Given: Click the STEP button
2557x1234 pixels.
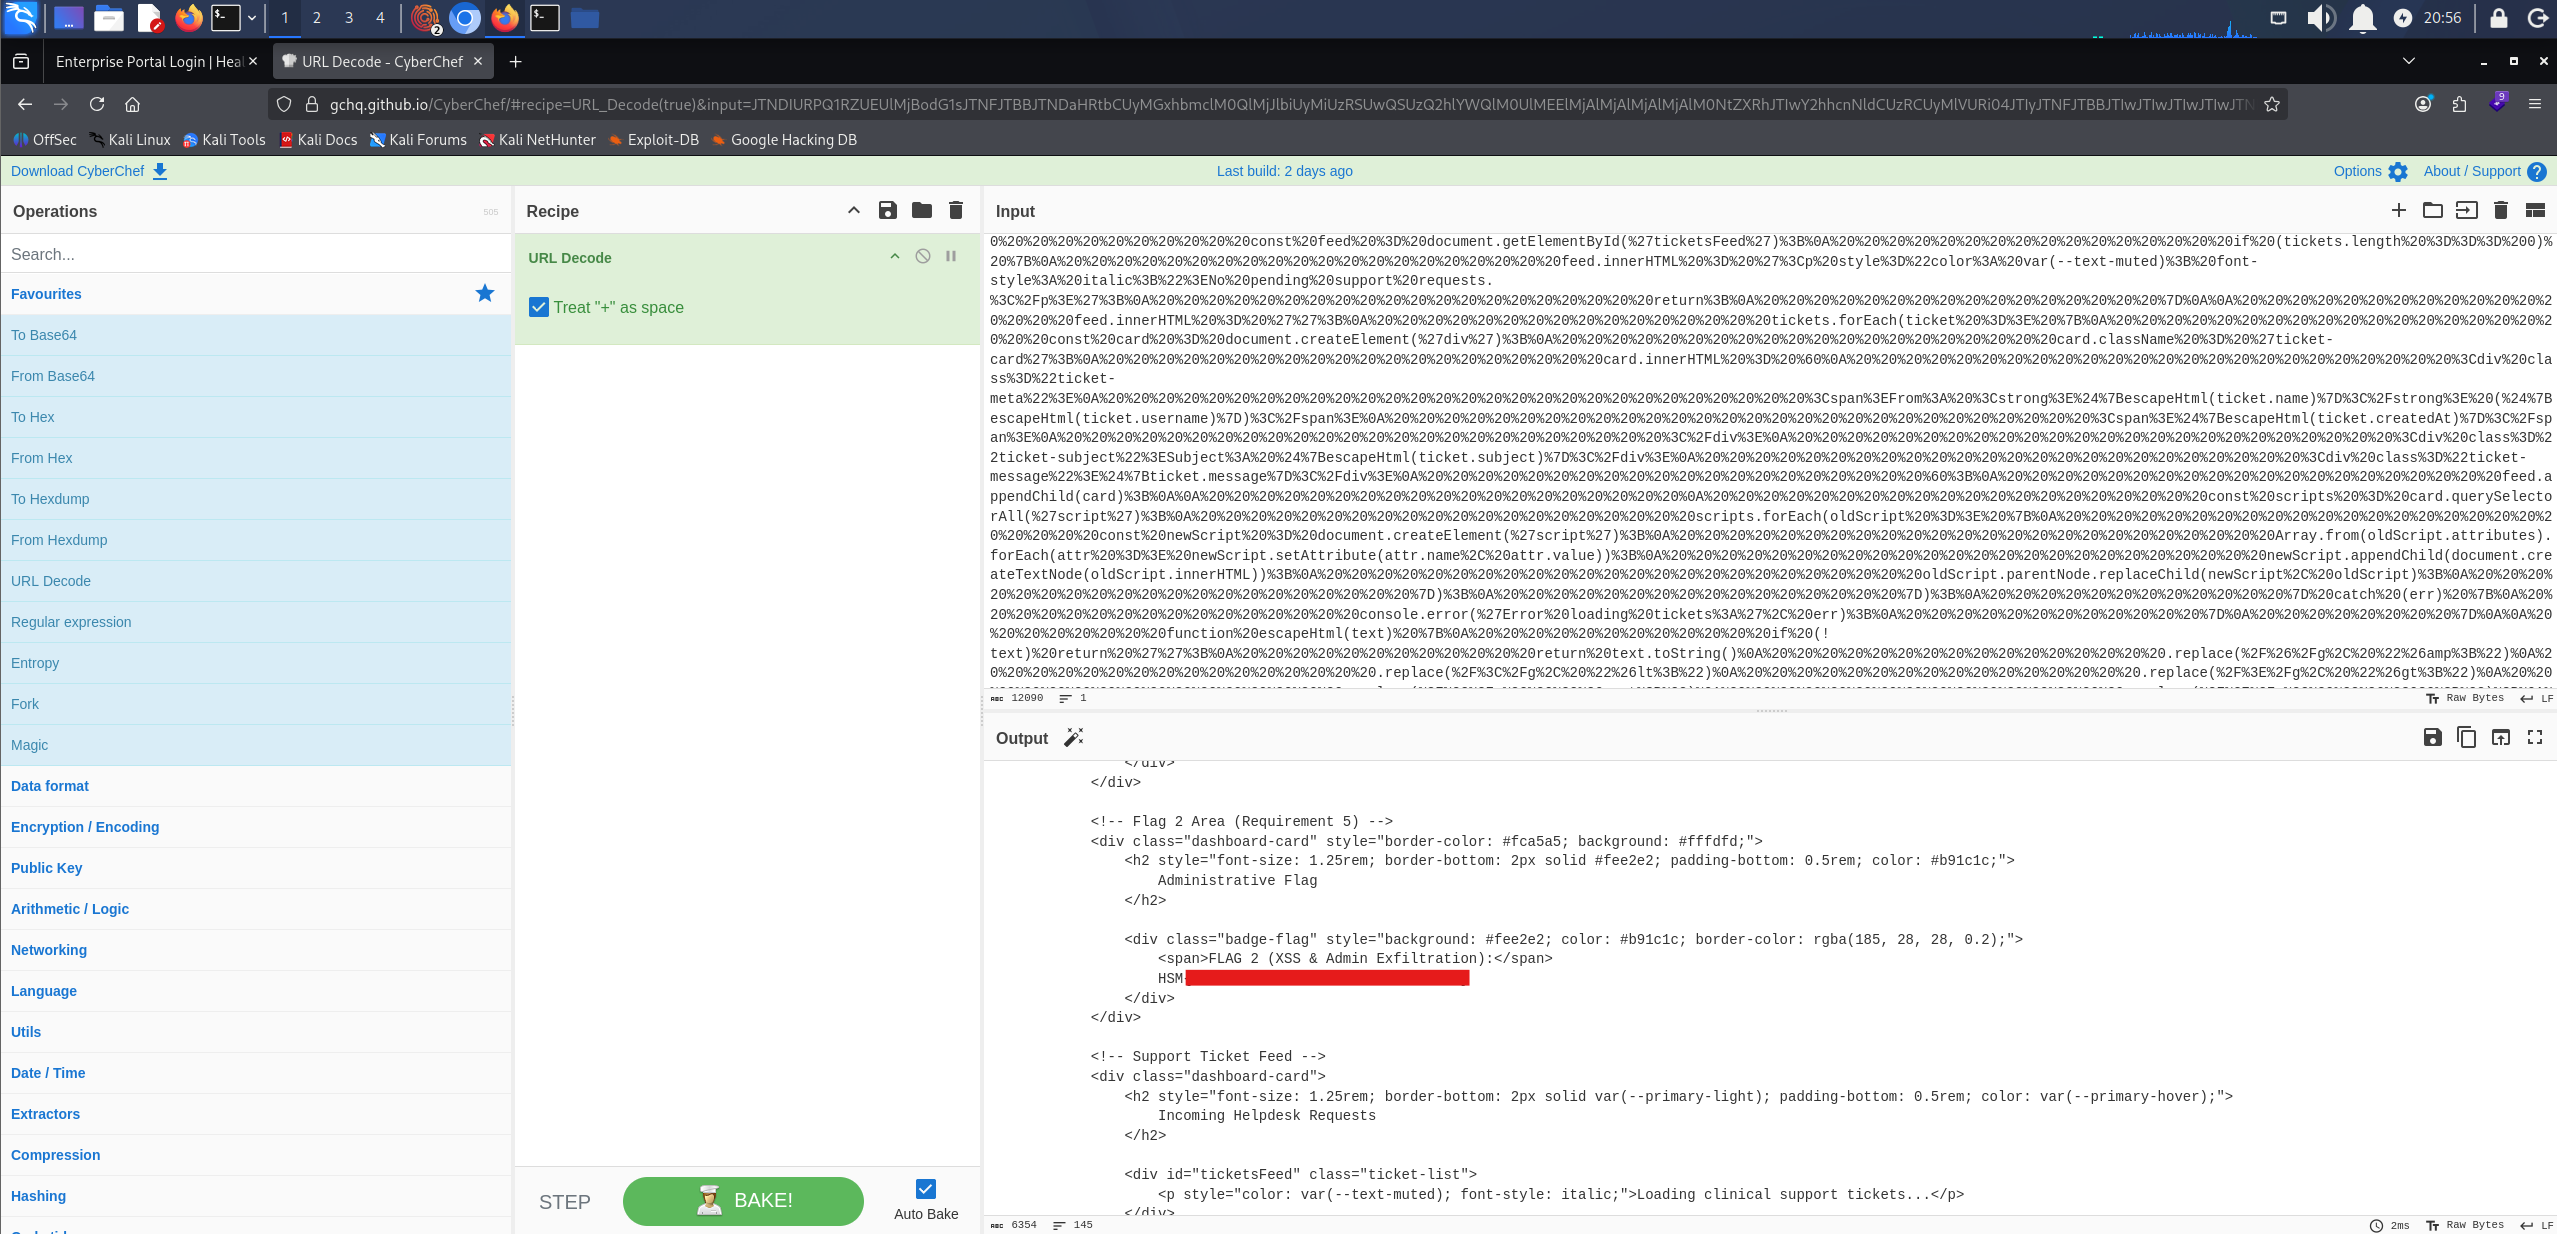Looking at the screenshot, I should 565,1202.
